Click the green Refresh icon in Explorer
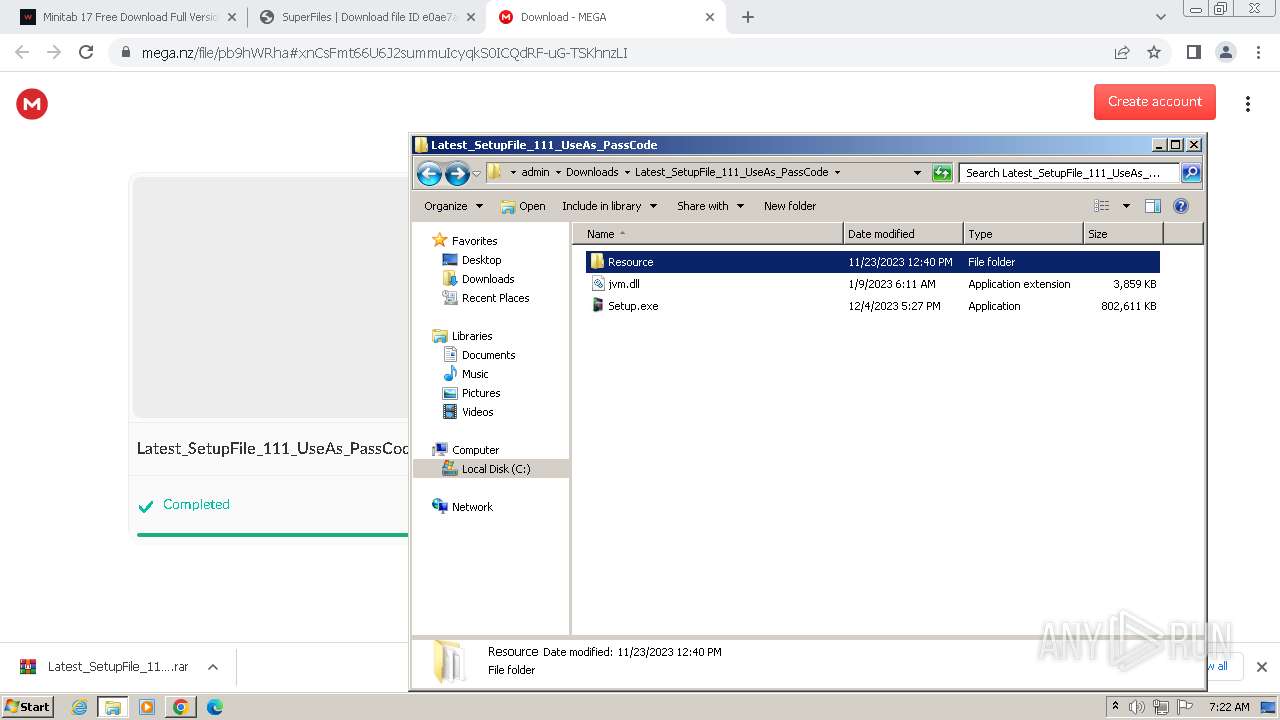Viewport: 1280px width, 720px height. coord(942,173)
